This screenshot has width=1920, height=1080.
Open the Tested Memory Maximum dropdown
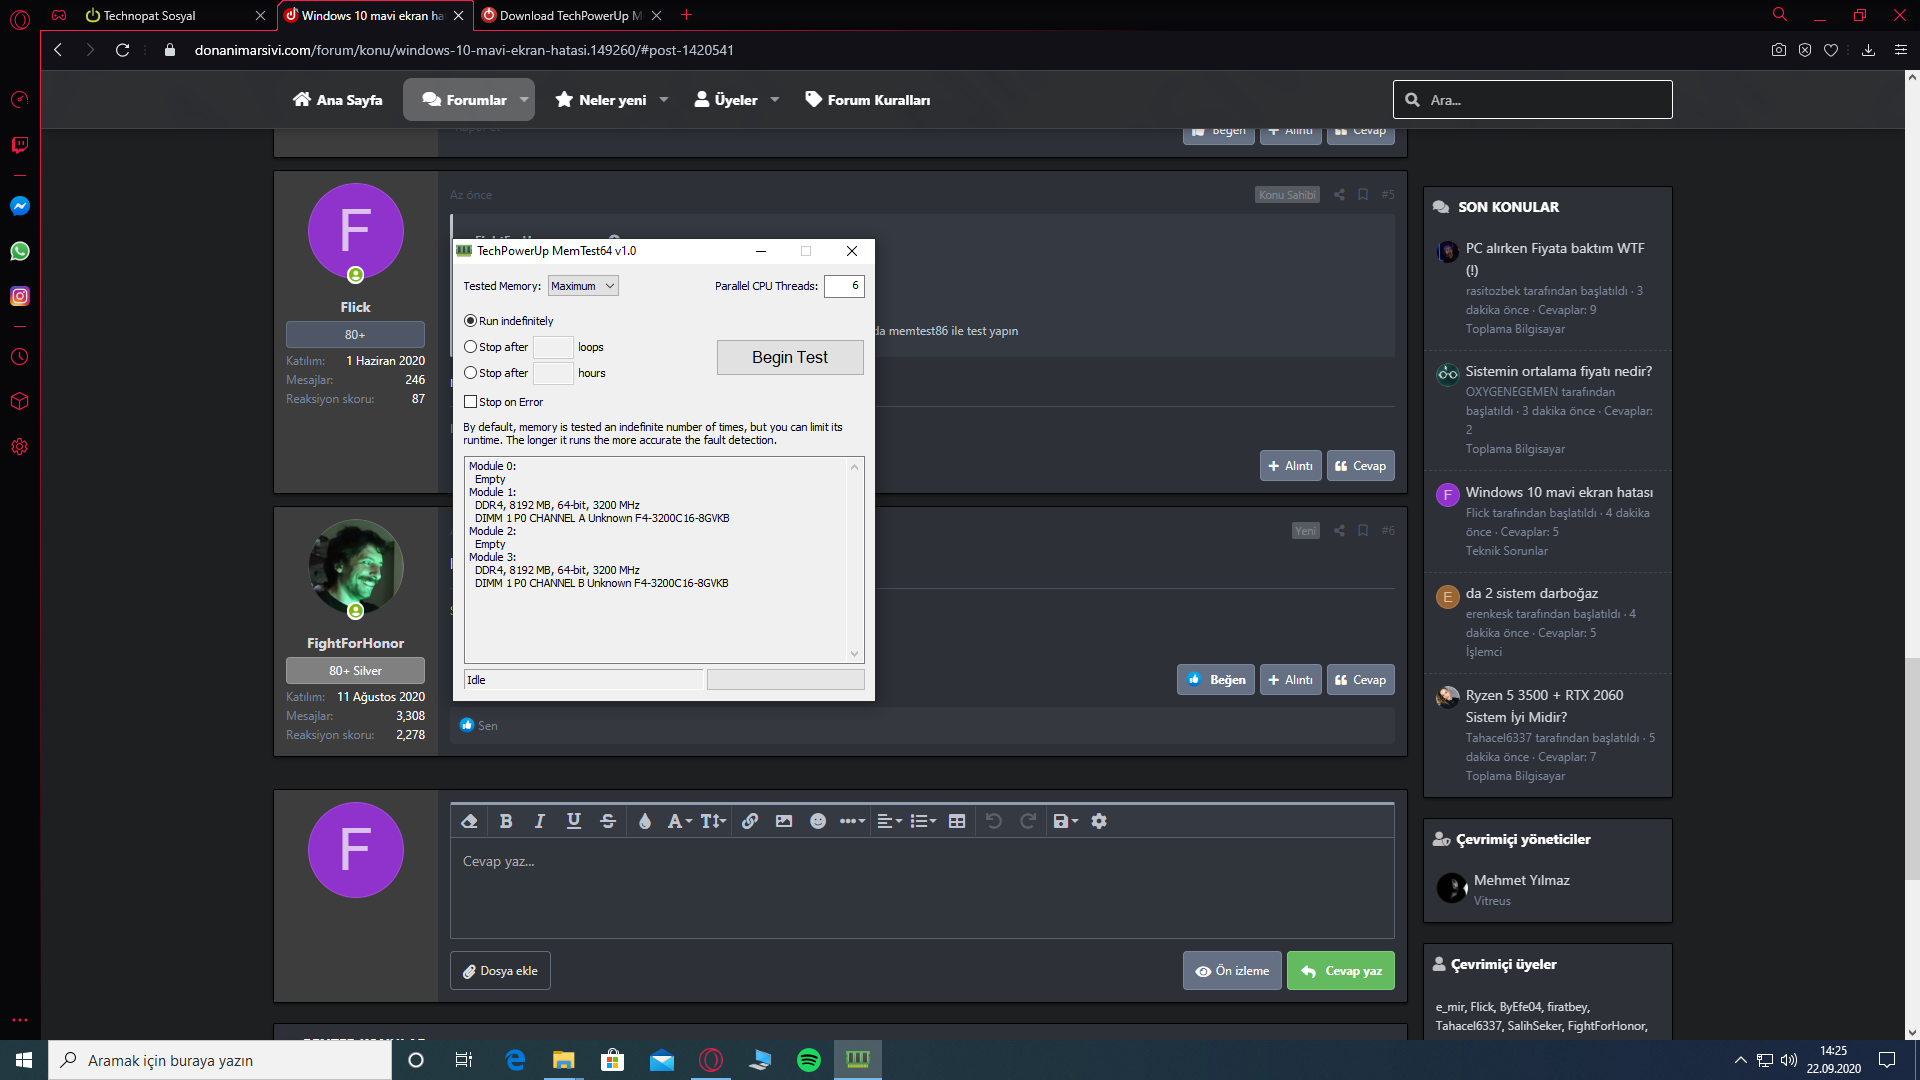(583, 286)
